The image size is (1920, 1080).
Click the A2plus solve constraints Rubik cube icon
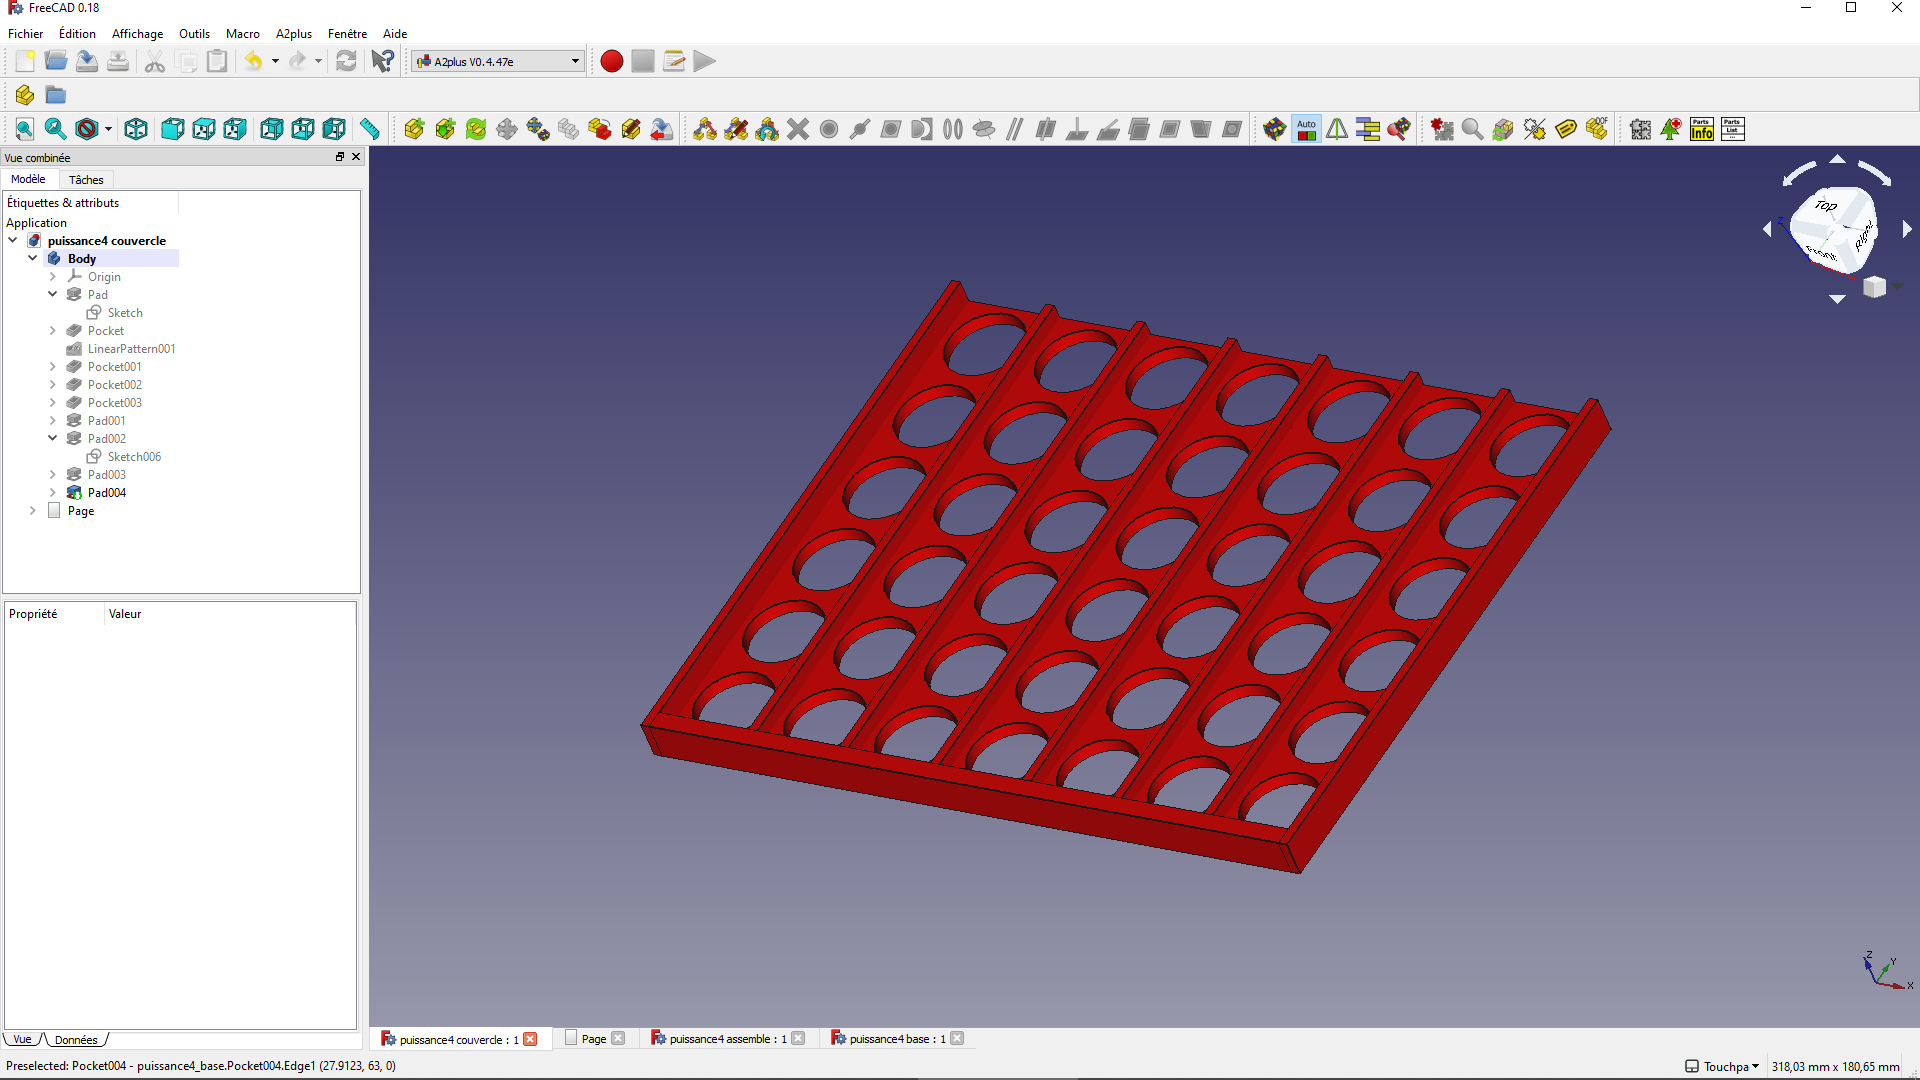click(x=1275, y=129)
